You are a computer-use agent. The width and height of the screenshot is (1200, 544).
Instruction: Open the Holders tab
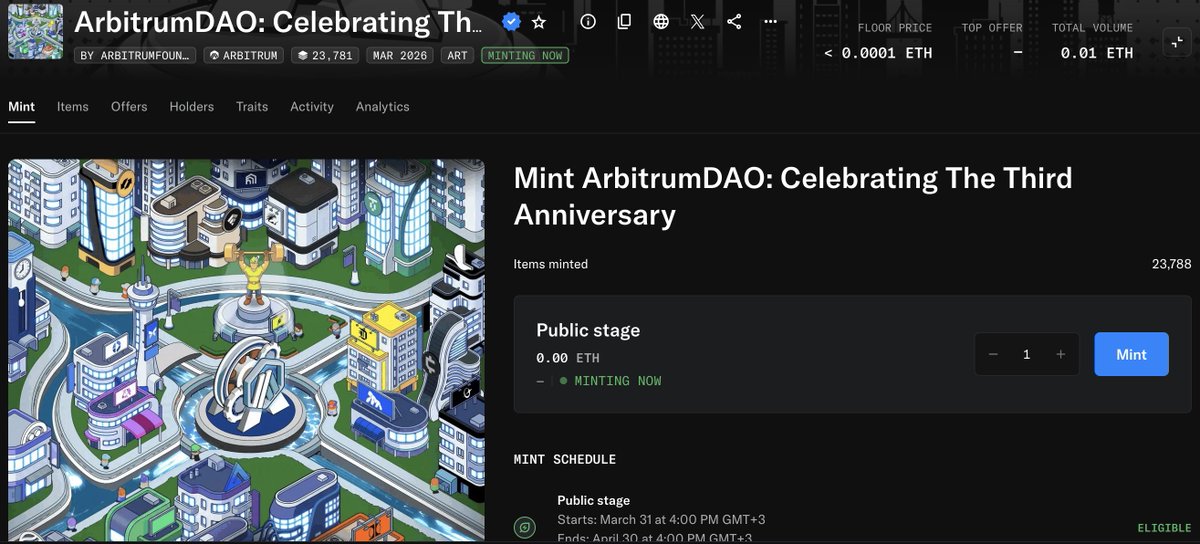[x=192, y=106]
